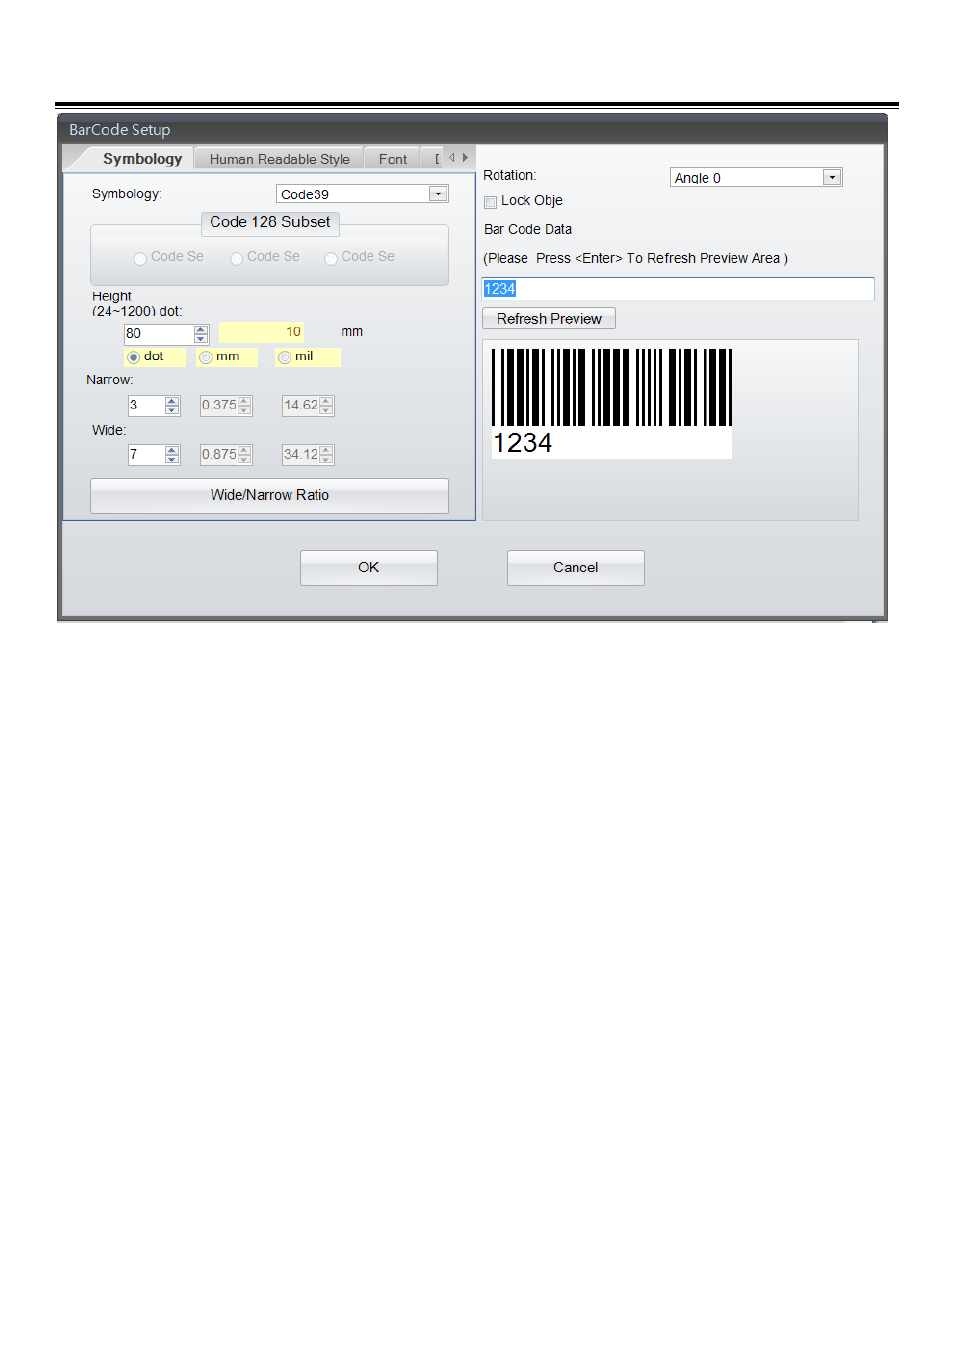This screenshot has width=955, height=1350.
Task: Click the Refresh Preview button
Action: [549, 319]
